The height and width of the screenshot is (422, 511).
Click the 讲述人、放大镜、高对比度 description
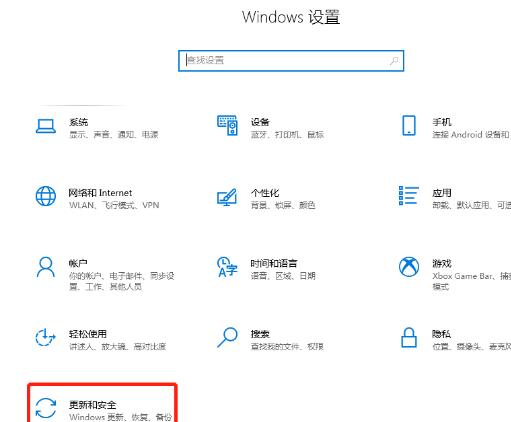point(117,347)
